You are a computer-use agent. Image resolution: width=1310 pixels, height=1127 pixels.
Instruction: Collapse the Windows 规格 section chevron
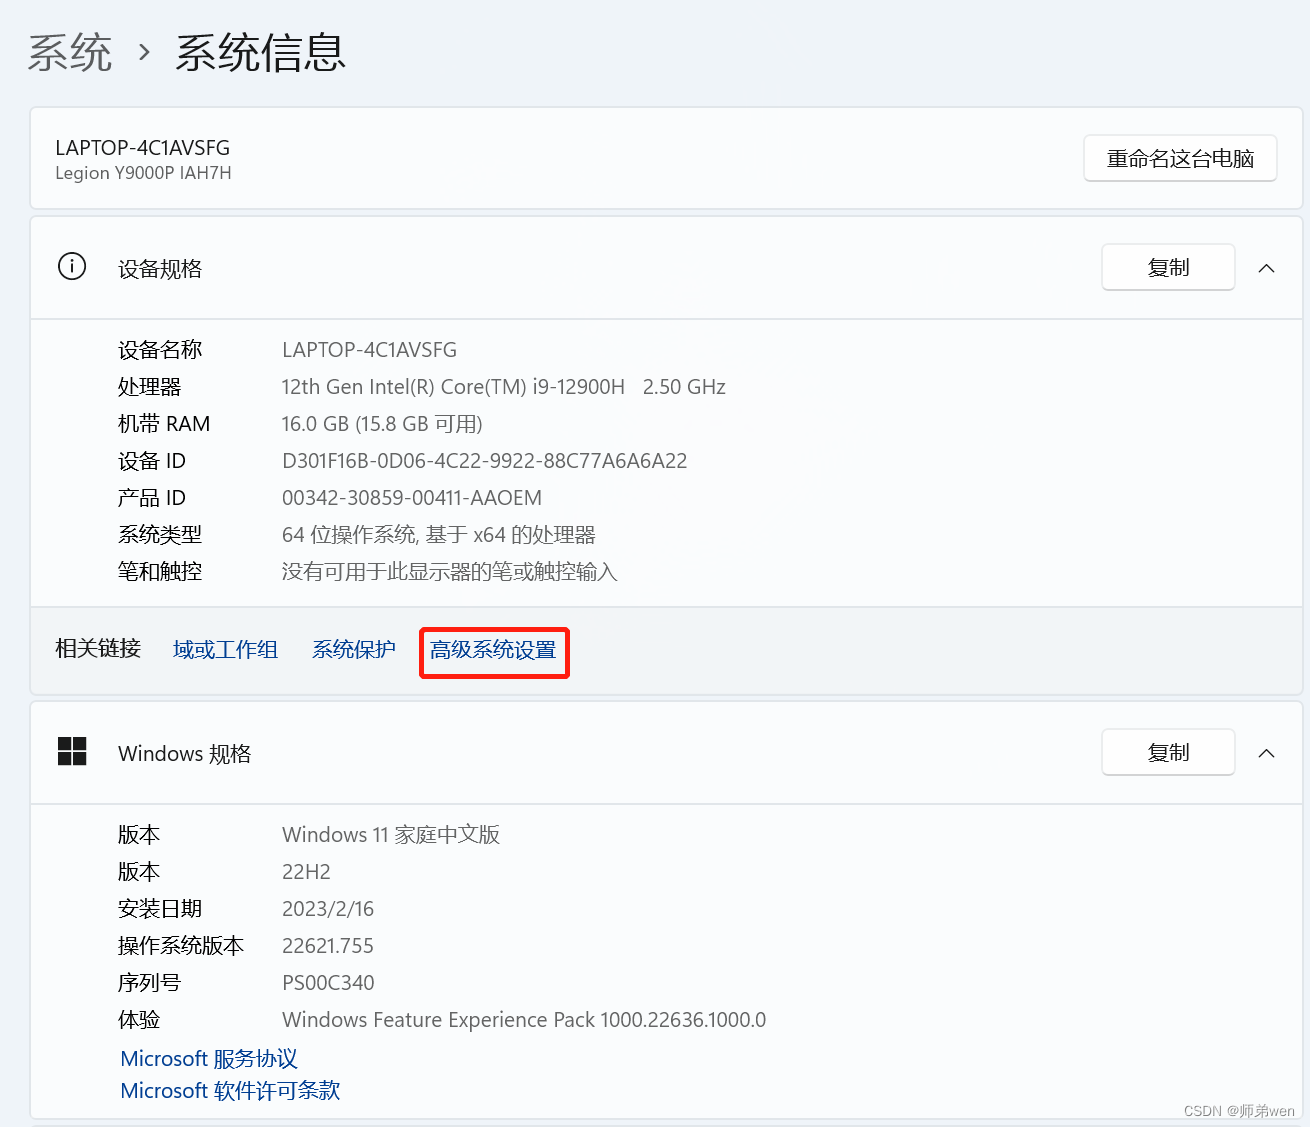pyautogui.click(x=1266, y=753)
